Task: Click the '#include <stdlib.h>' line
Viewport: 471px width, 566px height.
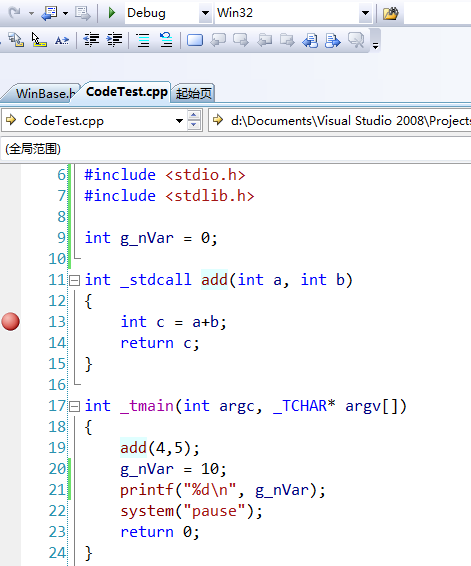Action: coord(169,196)
